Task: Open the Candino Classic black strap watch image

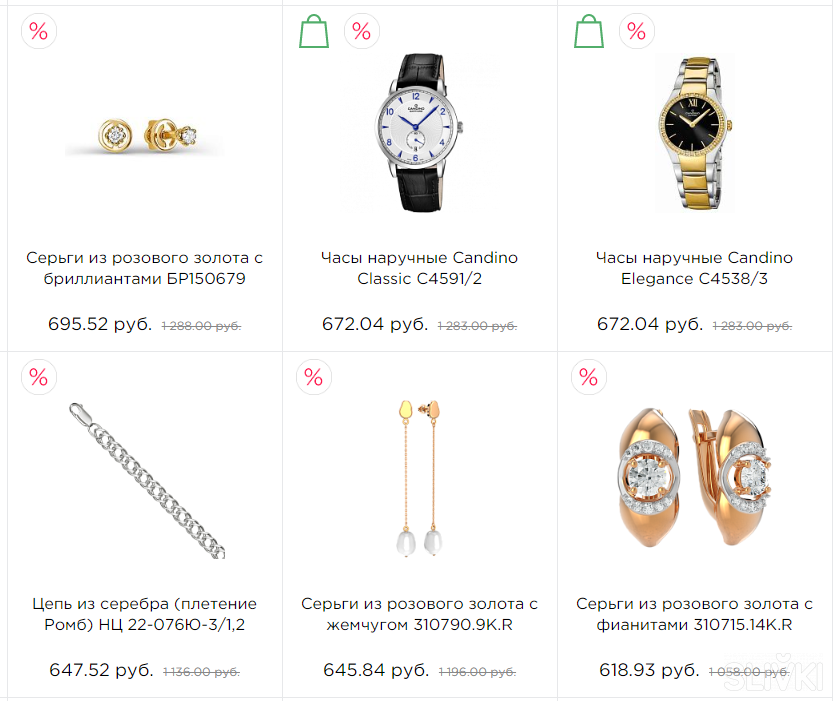Action: tap(420, 133)
